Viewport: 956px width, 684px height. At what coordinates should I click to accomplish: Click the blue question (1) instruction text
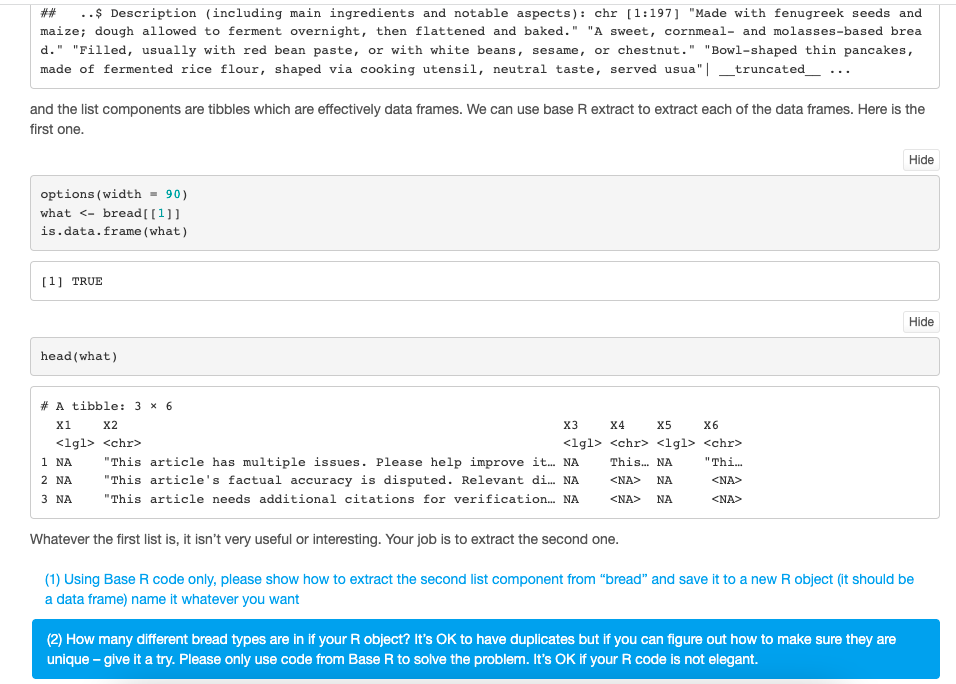[x=478, y=588]
